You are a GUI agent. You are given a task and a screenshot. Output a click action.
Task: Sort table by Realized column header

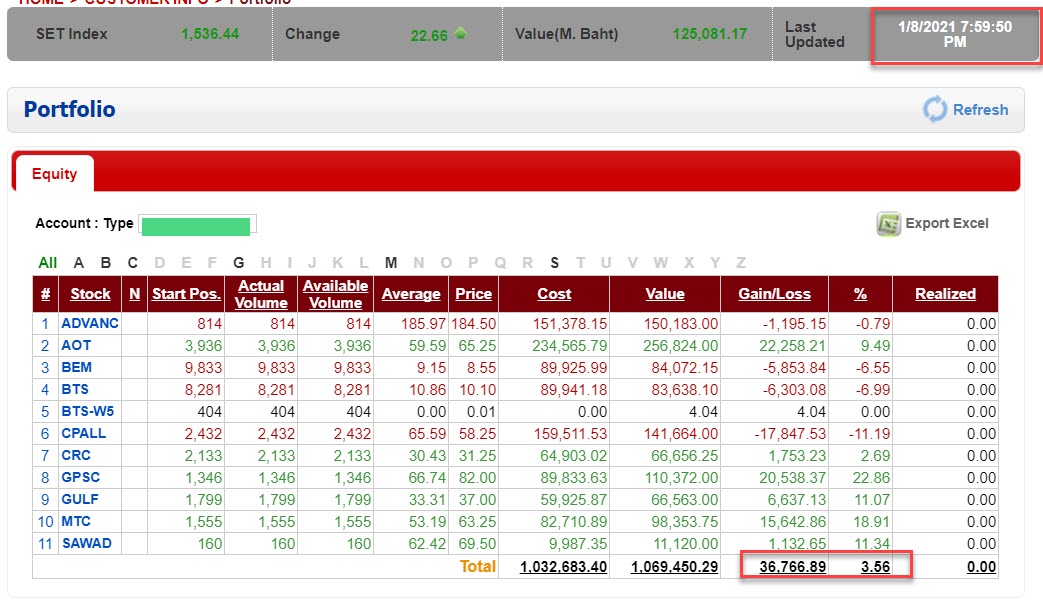945,294
